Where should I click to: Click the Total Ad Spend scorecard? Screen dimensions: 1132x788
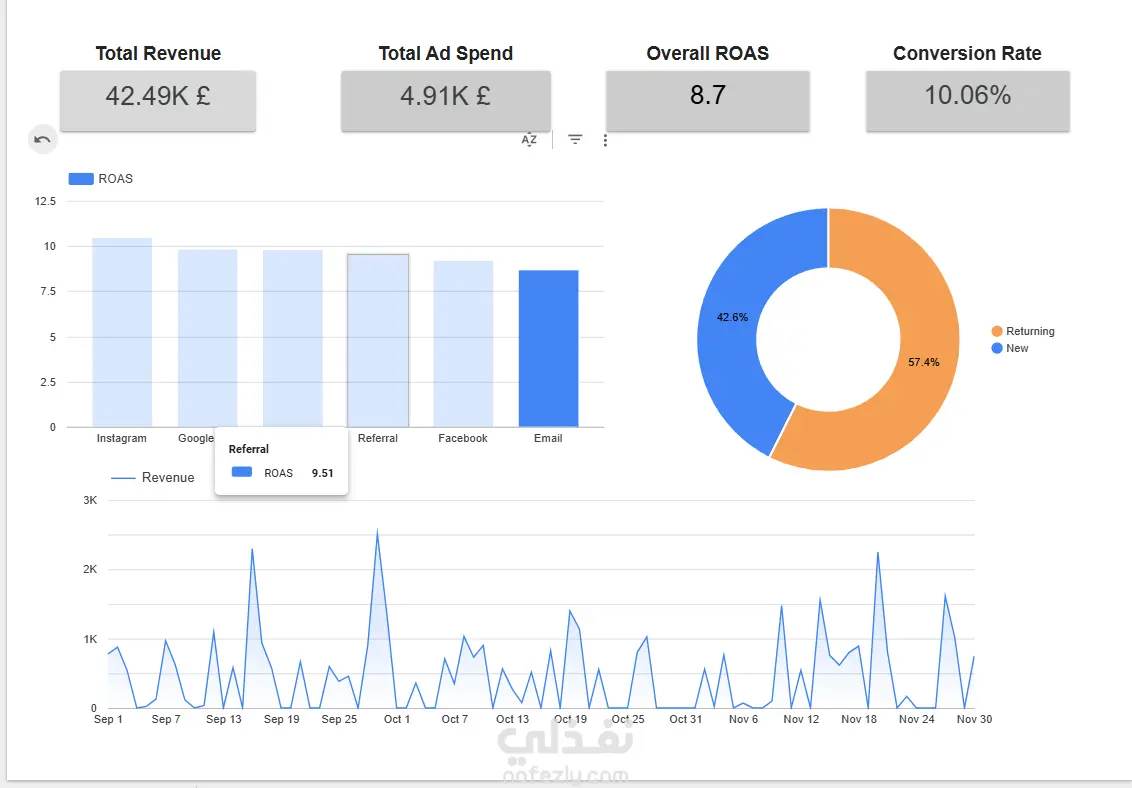coord(446,101)
